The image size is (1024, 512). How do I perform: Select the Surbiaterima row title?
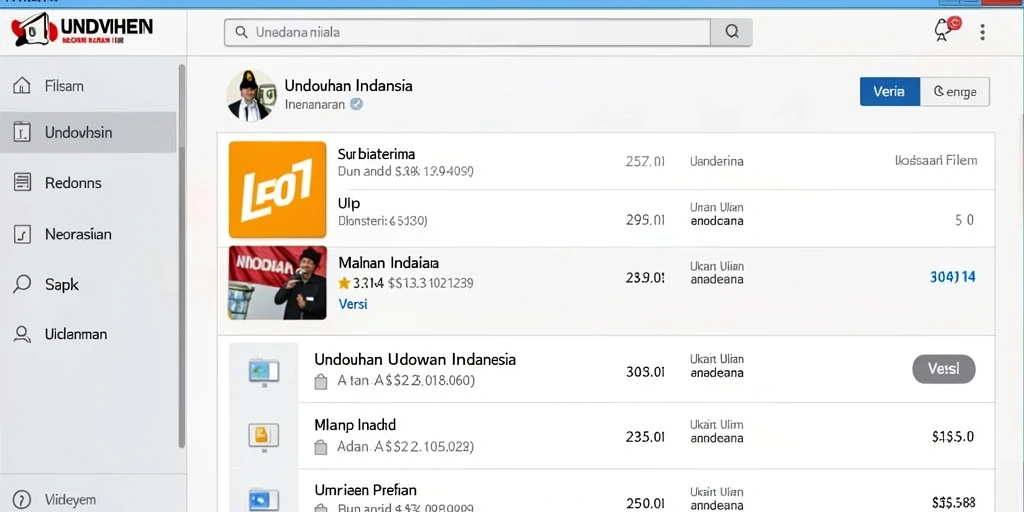click(376, 154)
